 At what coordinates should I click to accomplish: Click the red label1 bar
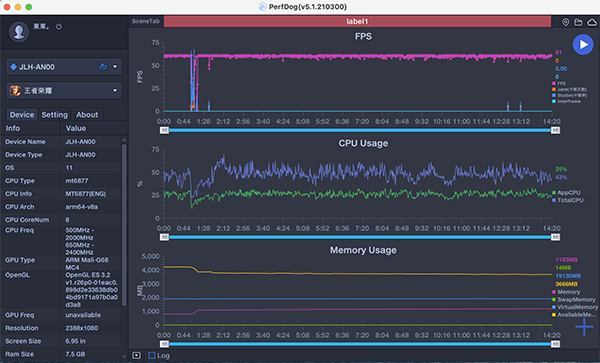click(357, 21)
